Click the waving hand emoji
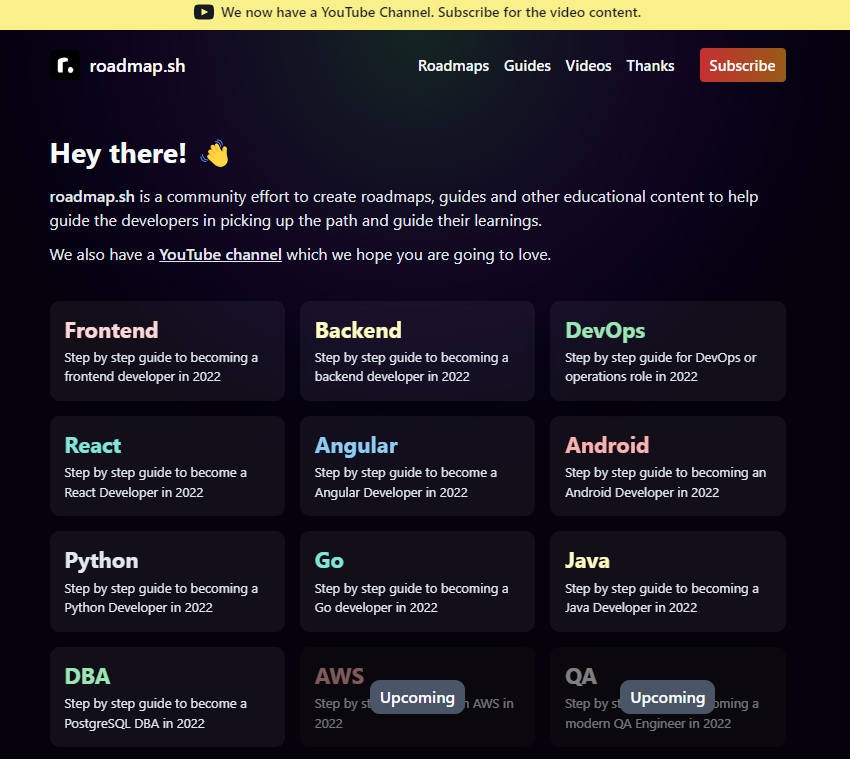 tap(215, 153)
